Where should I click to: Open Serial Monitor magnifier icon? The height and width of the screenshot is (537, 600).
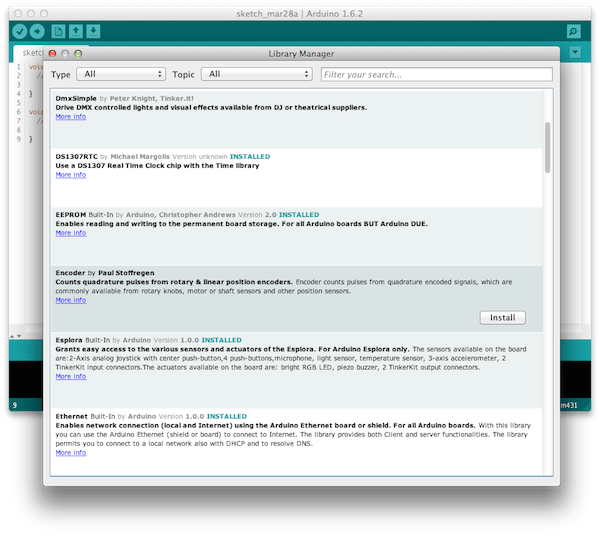click(x=573, y=31)
